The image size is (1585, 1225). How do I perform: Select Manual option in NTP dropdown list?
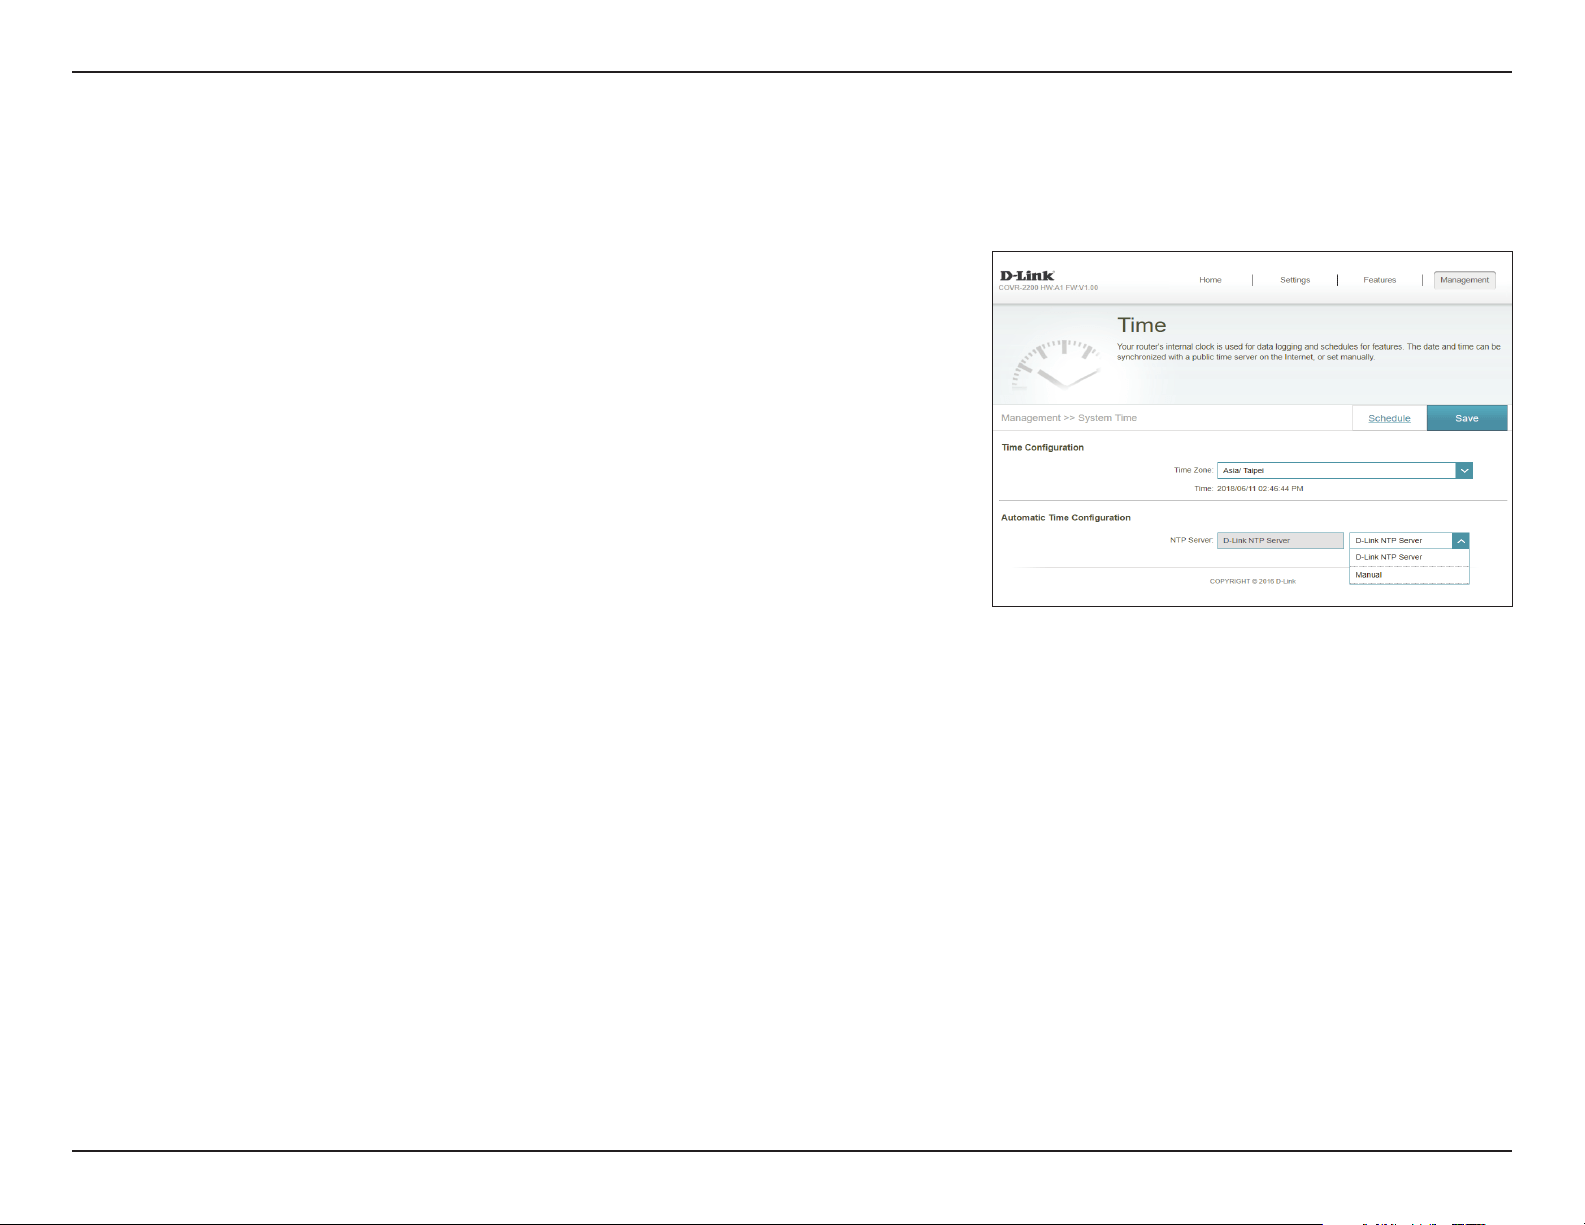(1409, 575)
